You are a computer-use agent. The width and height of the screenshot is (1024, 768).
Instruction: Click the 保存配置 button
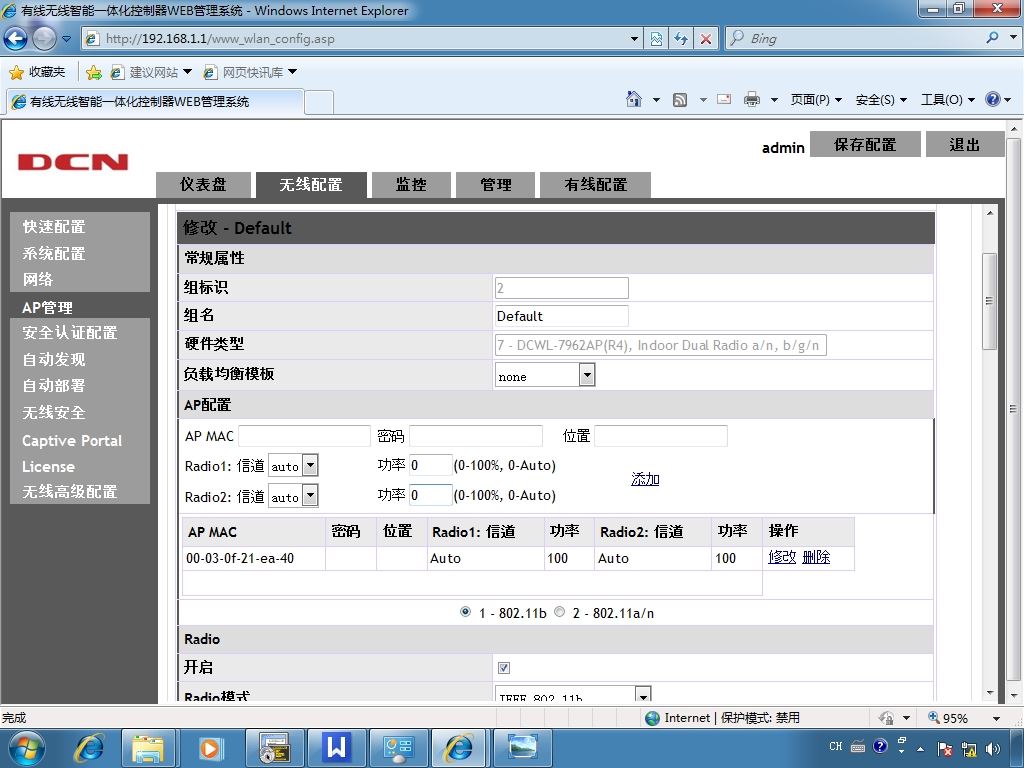[865, 144]
